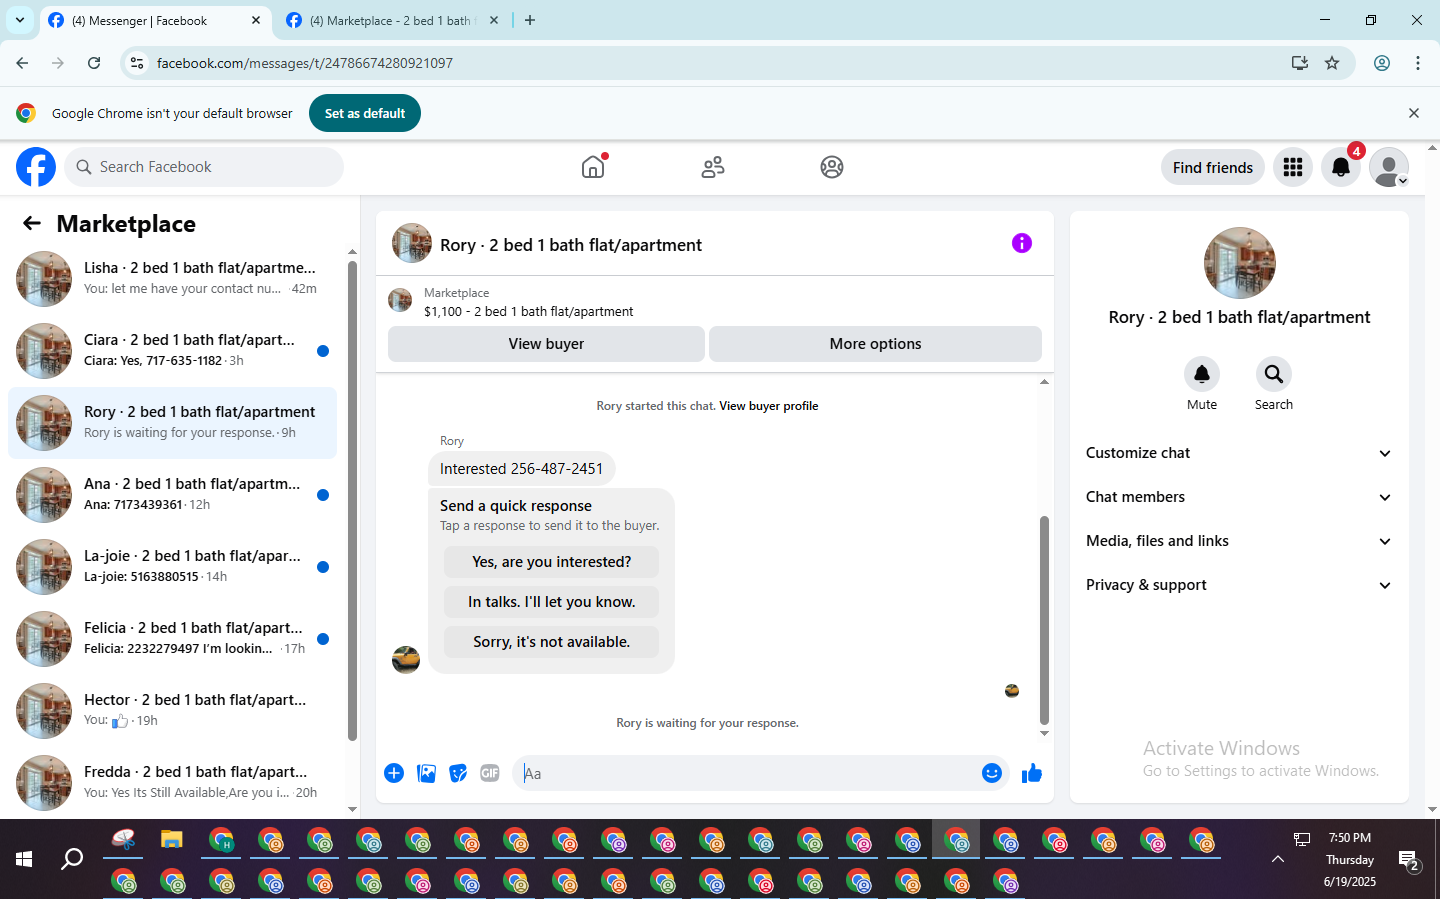Mute this conversation with the bell icon

[x=1202, y=374]
